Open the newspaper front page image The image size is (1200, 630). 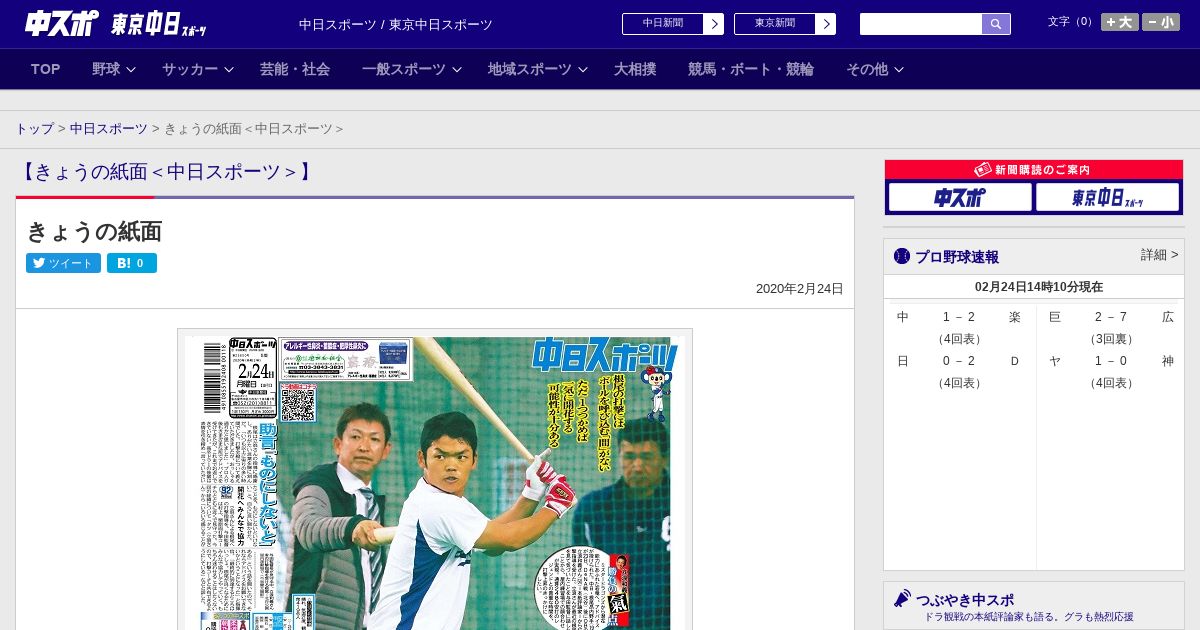click(435, 480)
